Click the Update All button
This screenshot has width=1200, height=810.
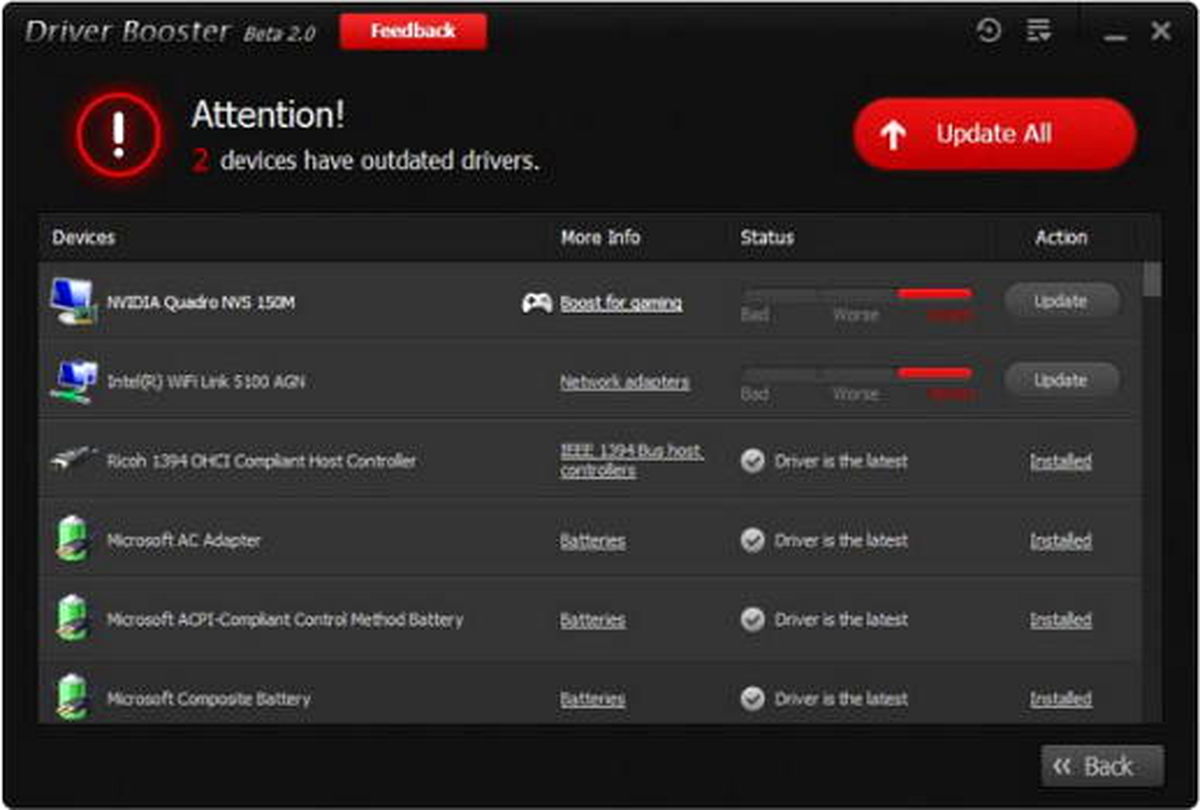click(x=995, y=134)
